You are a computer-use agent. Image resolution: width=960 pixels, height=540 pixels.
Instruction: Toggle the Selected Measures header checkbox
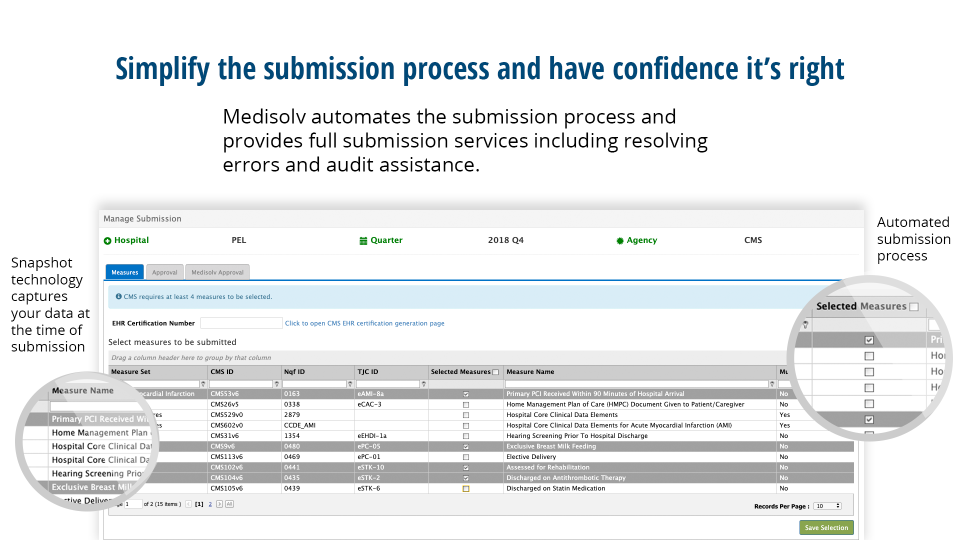click(x=496, y=372)
